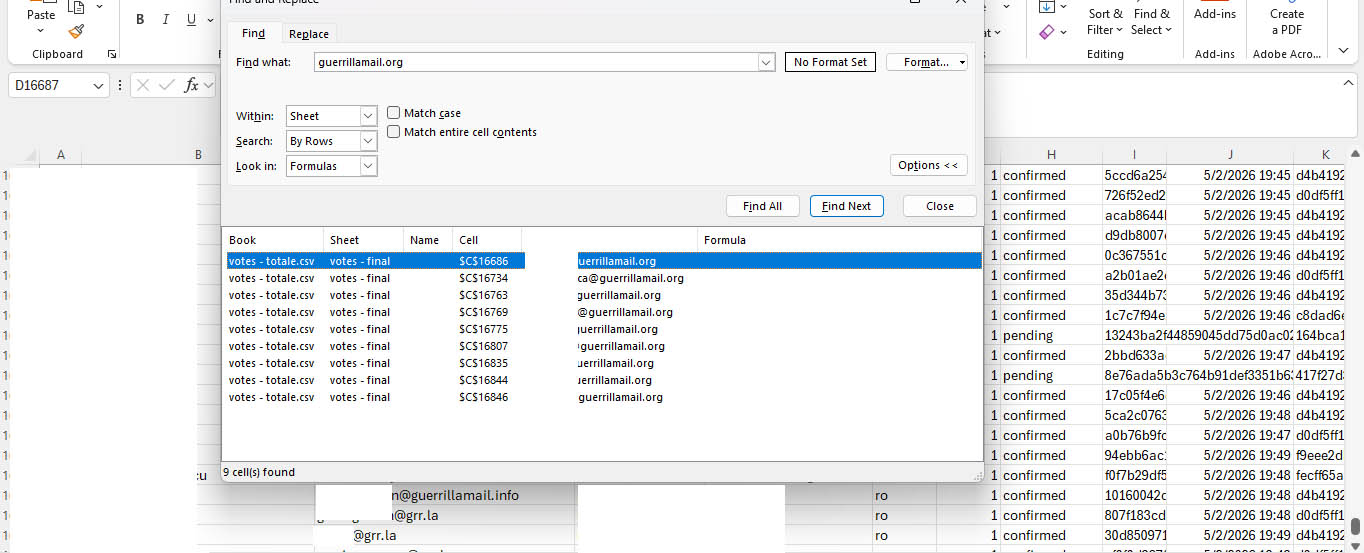Click the Bold formatting icon
The height and width of the screenshot is (553, 1364).
coord(140,20)
